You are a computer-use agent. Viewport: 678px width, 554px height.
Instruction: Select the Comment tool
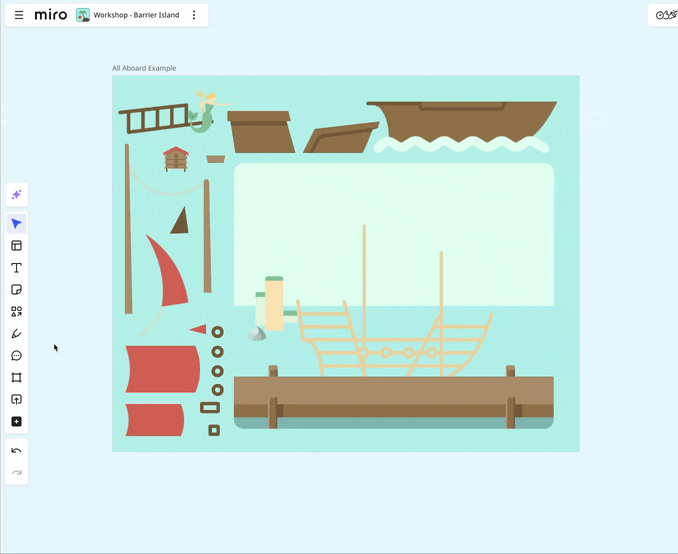click(16, 355)
